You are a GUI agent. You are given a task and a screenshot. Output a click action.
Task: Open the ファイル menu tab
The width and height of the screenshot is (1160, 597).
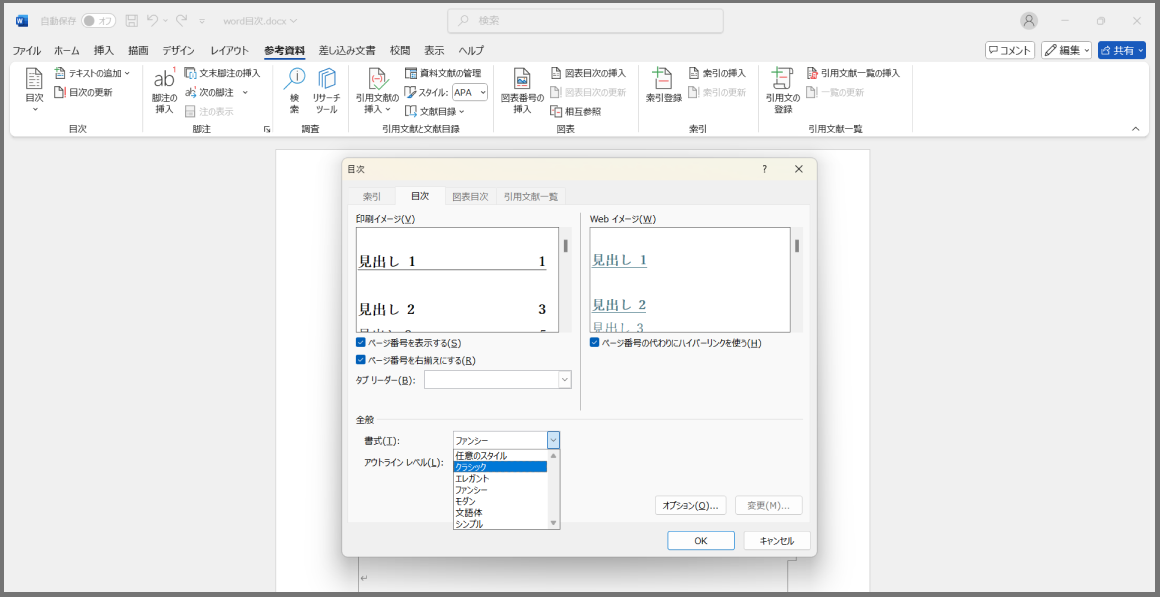[x=27, y=50]
